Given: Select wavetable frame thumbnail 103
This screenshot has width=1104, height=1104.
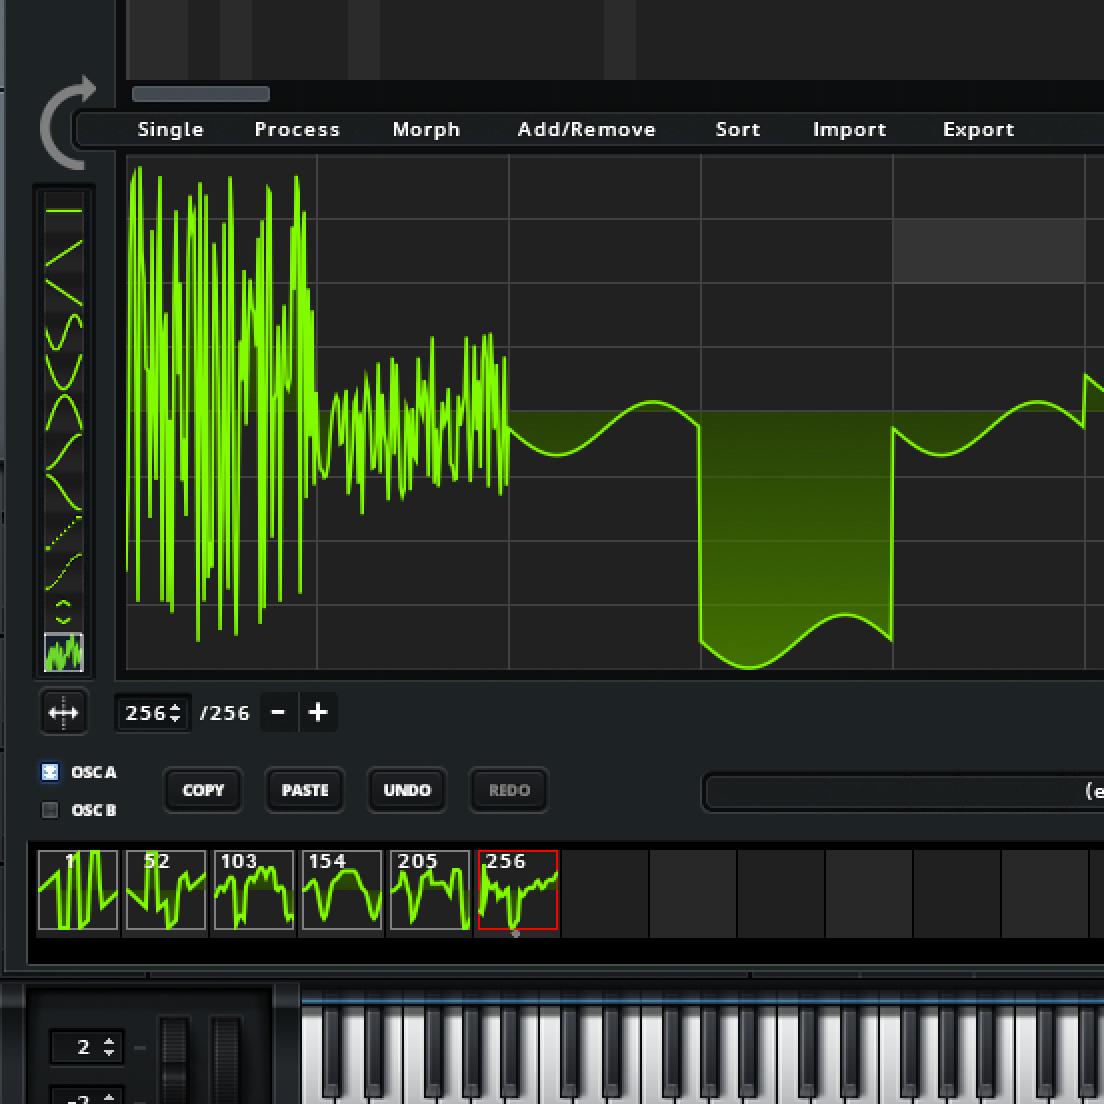Looking at the screenshot, I should point(254,890).
